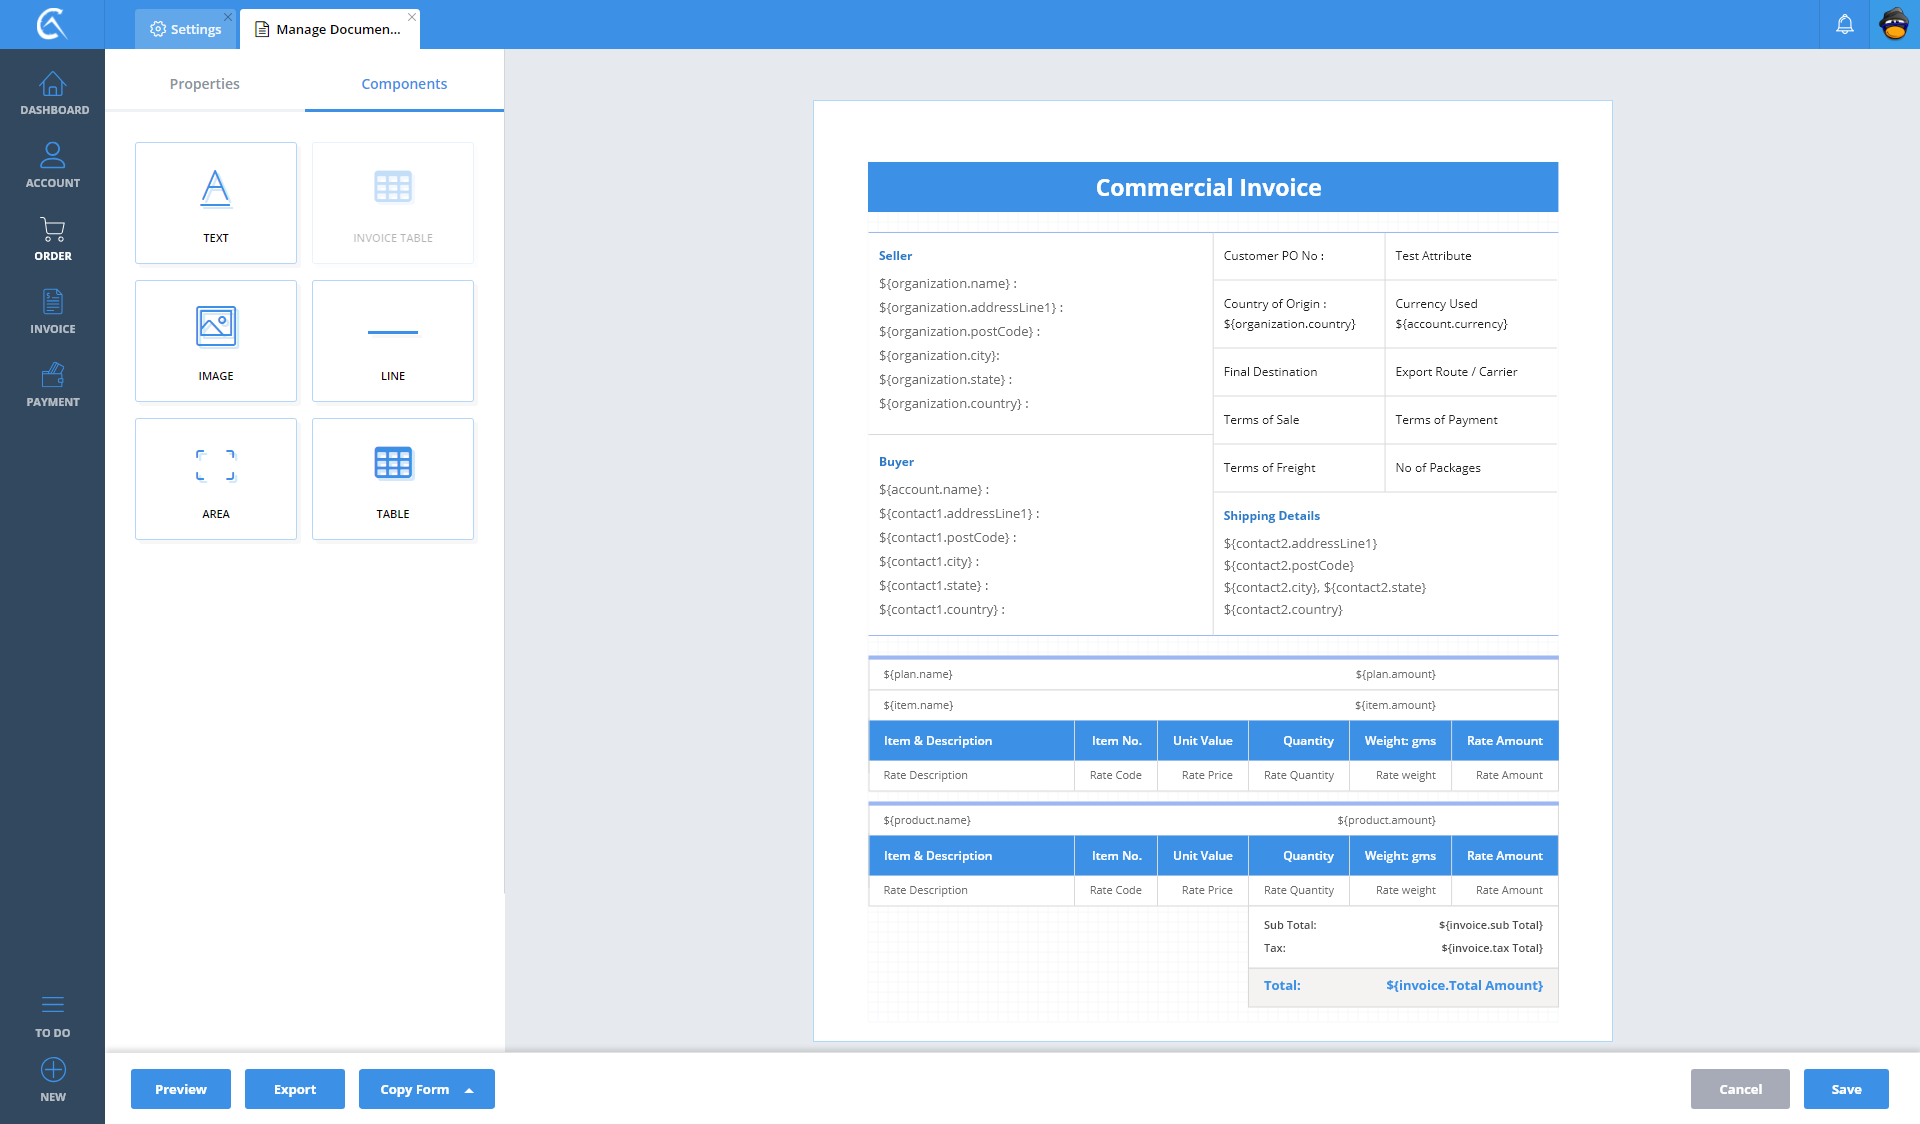This screenshot has width=1920, height=1124.
Task: Choose the Line component
Action: point(392,341)
